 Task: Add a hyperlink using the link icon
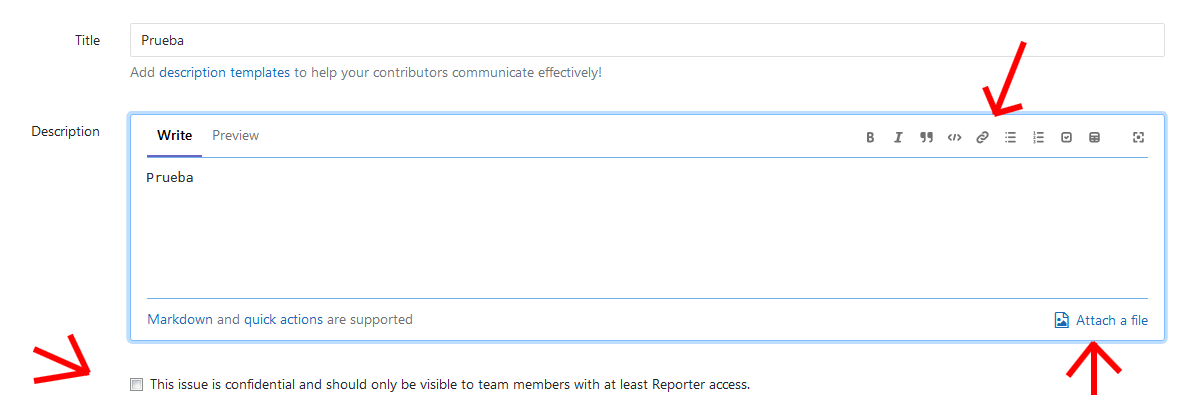click(982, 138)
